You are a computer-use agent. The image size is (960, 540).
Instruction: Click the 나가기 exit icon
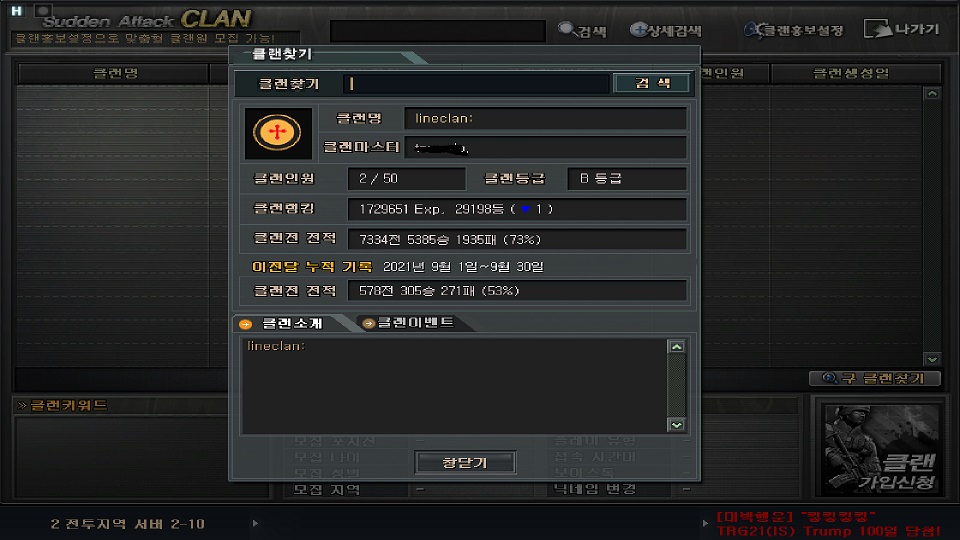pos(878,29)
